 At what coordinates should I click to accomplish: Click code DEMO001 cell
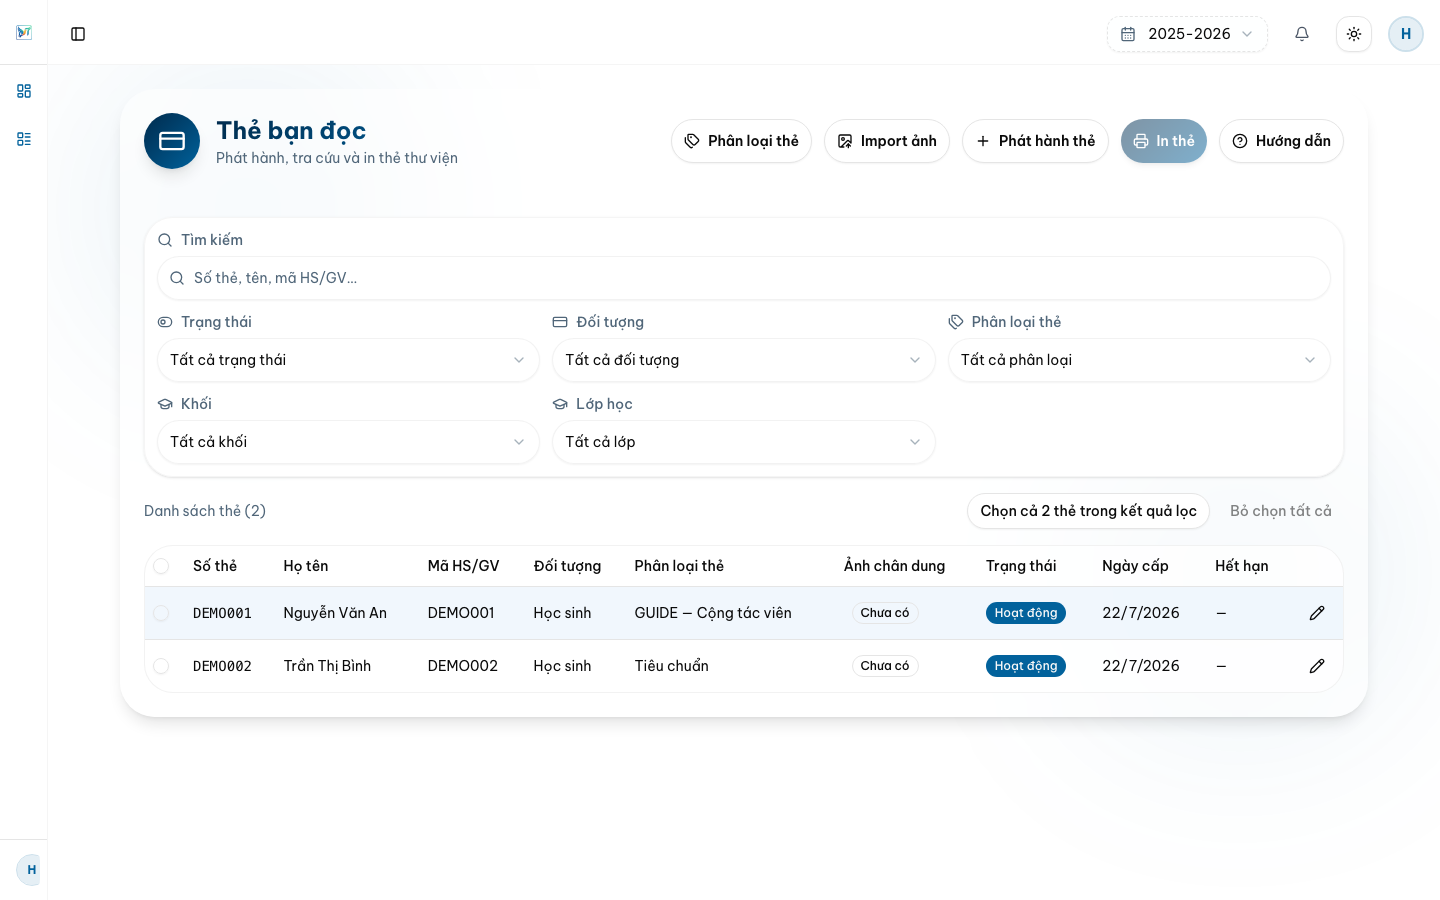click(461, 613)
